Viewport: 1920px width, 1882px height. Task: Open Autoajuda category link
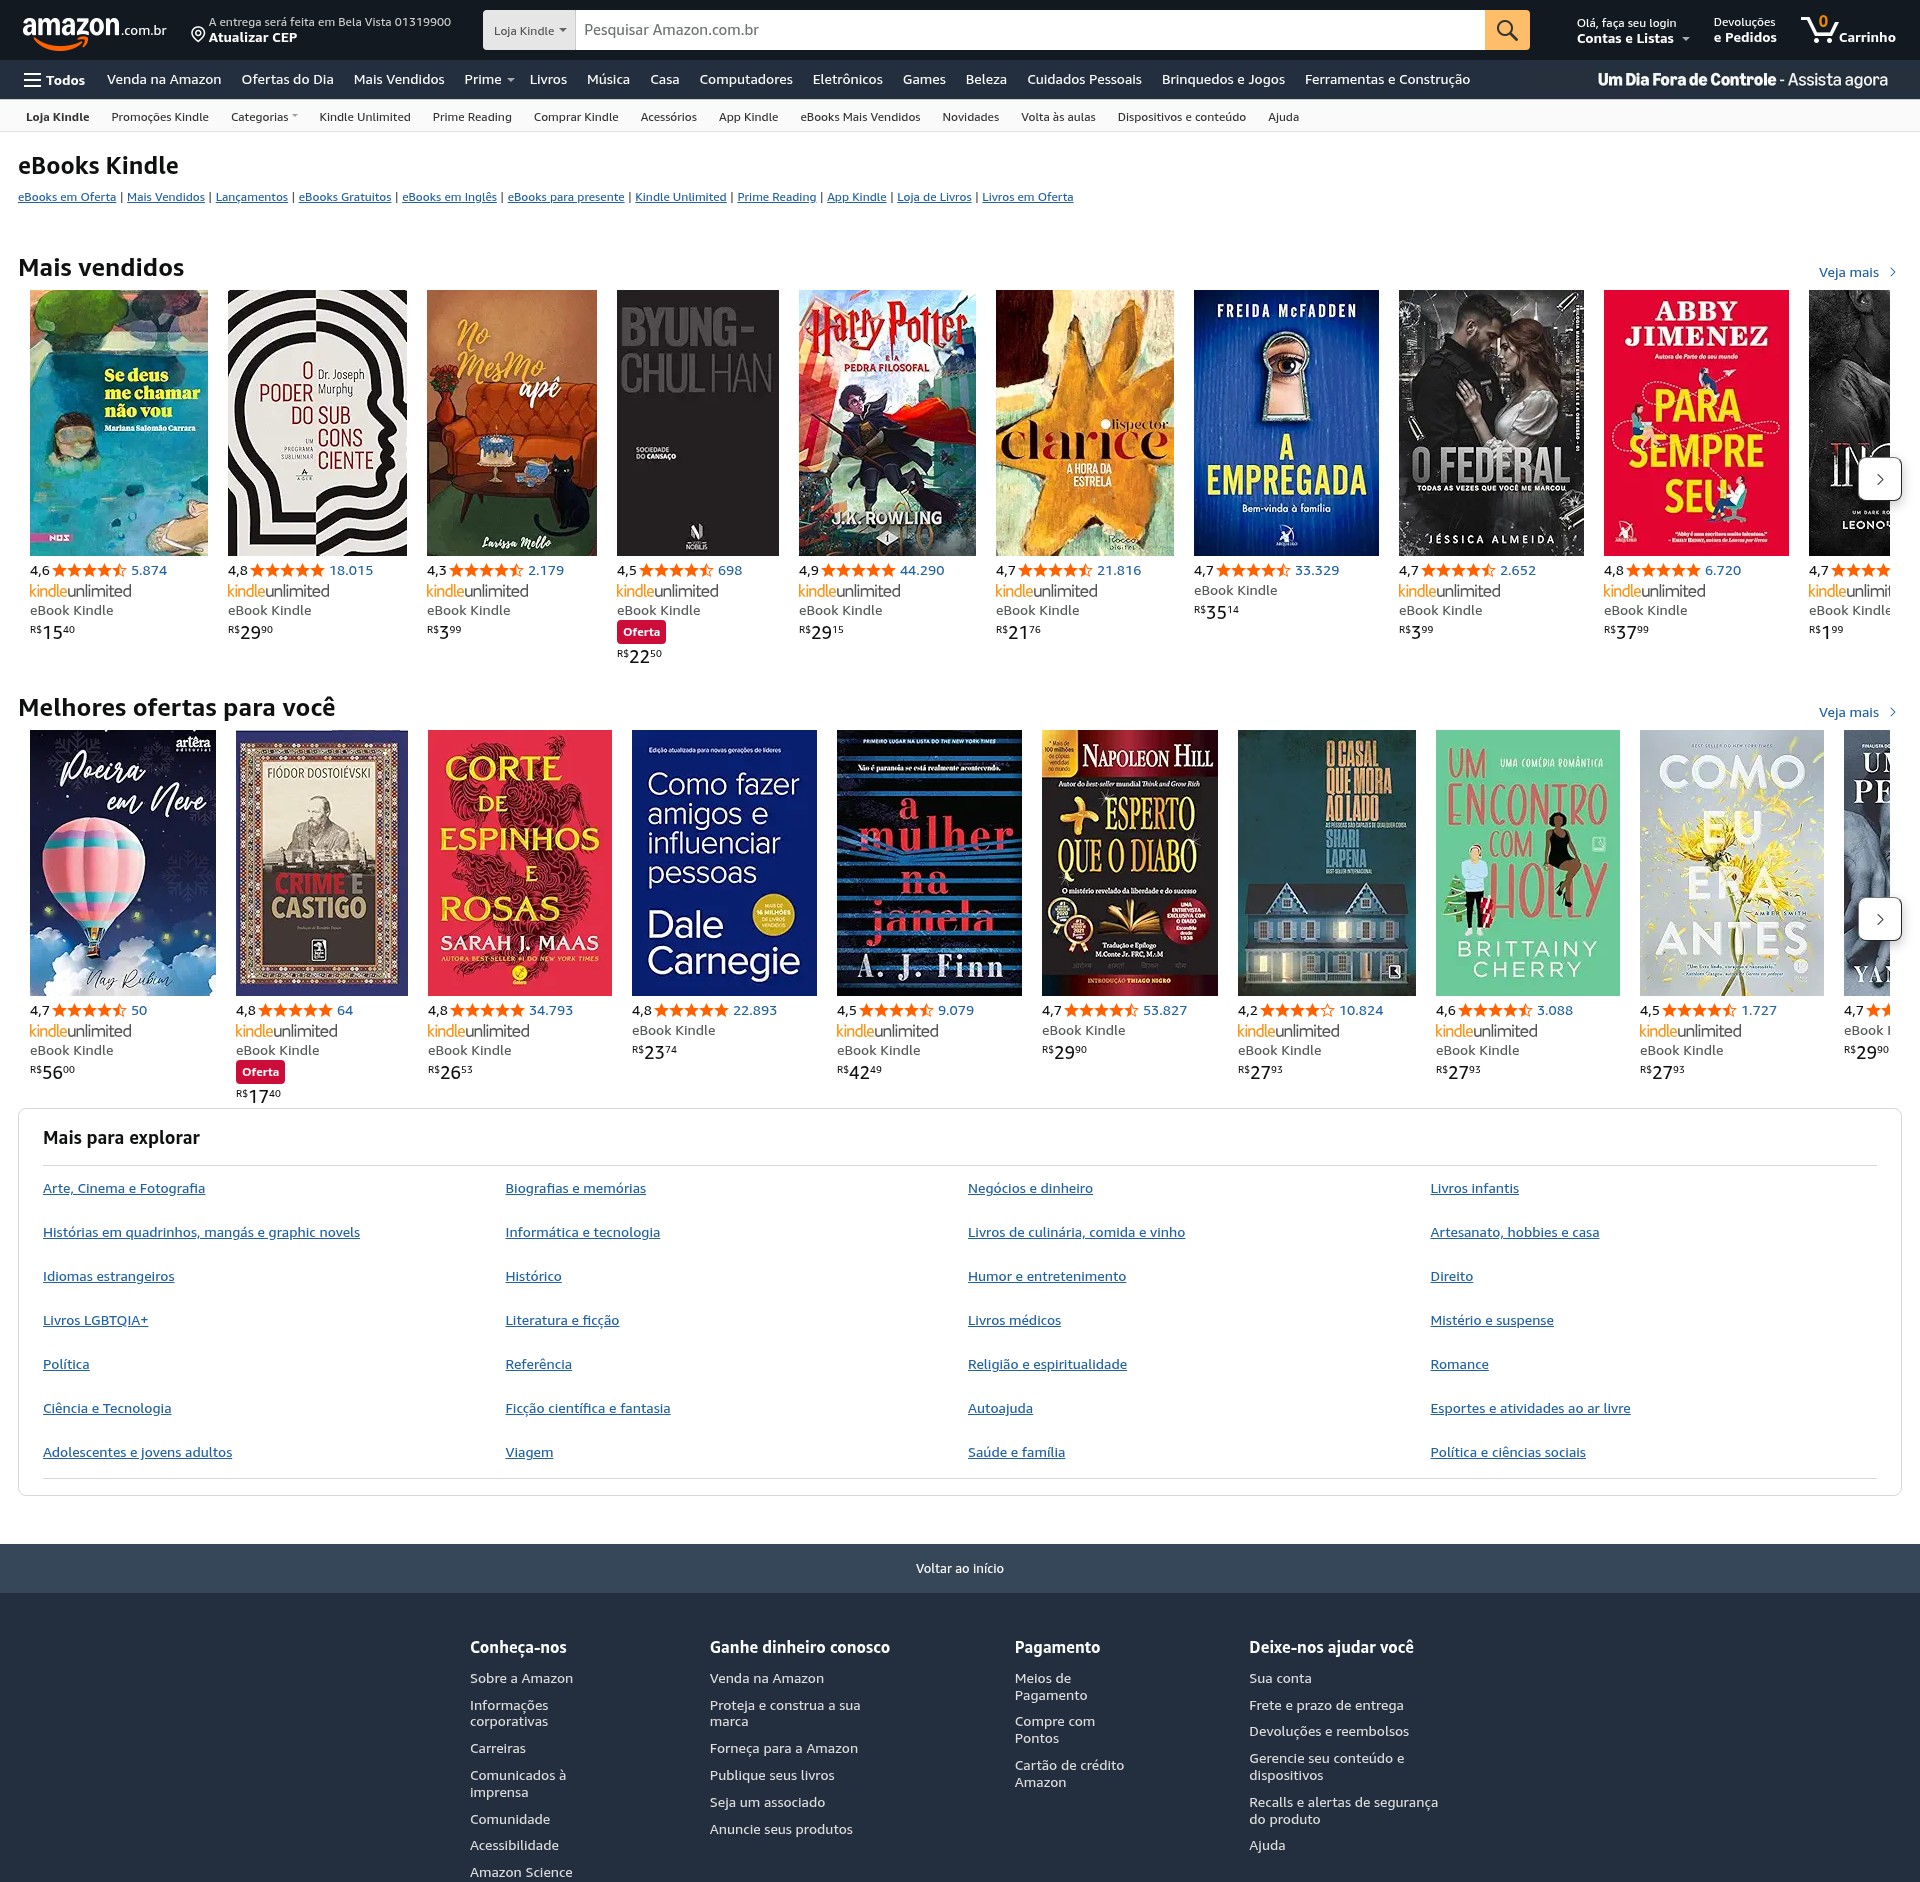1000,1408
